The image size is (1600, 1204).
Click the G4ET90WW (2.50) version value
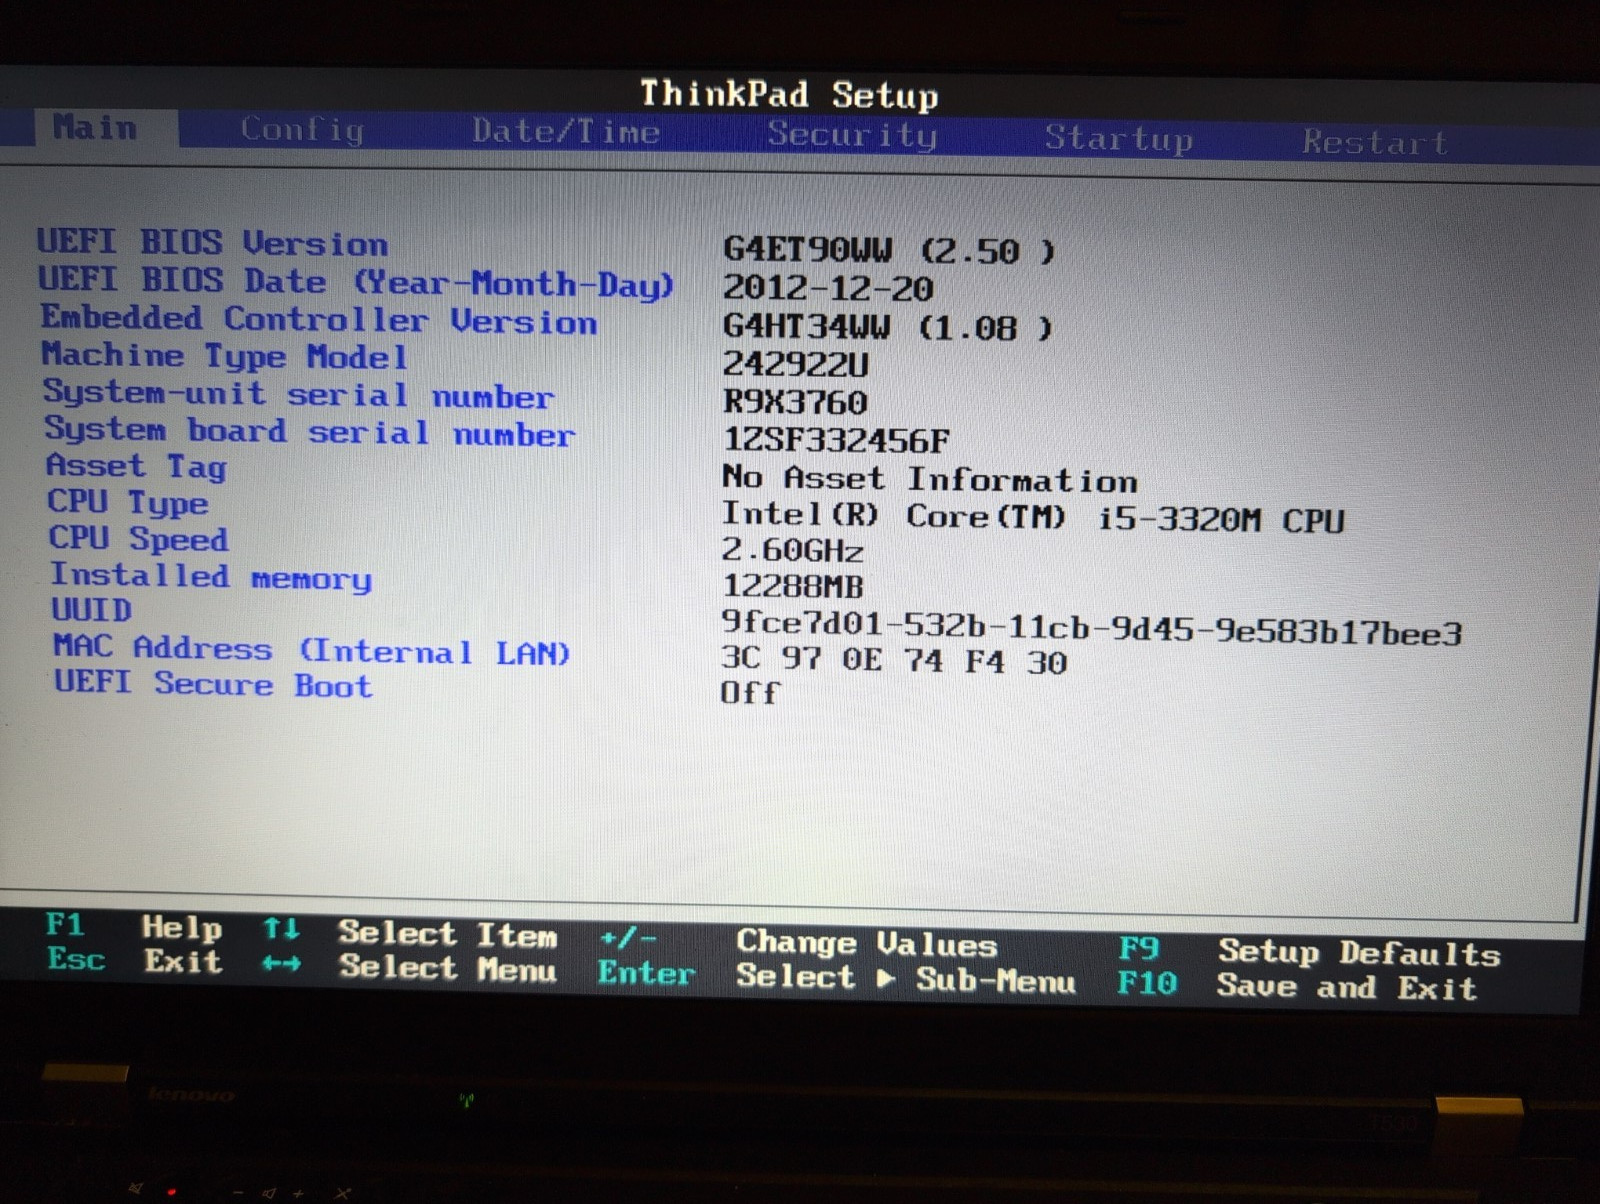(888, 250)
